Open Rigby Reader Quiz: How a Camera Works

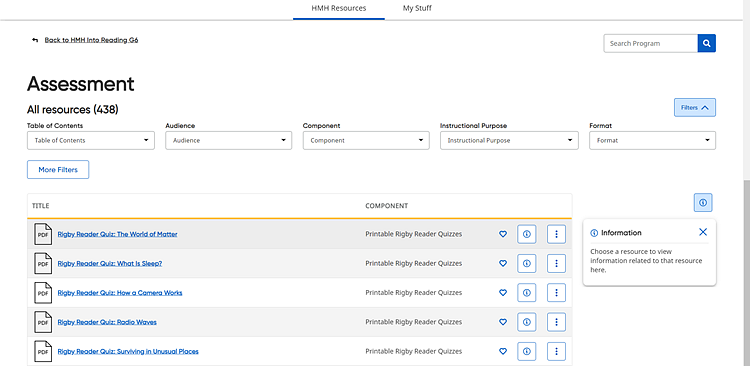pyautogui.click(x=120, y=292)
